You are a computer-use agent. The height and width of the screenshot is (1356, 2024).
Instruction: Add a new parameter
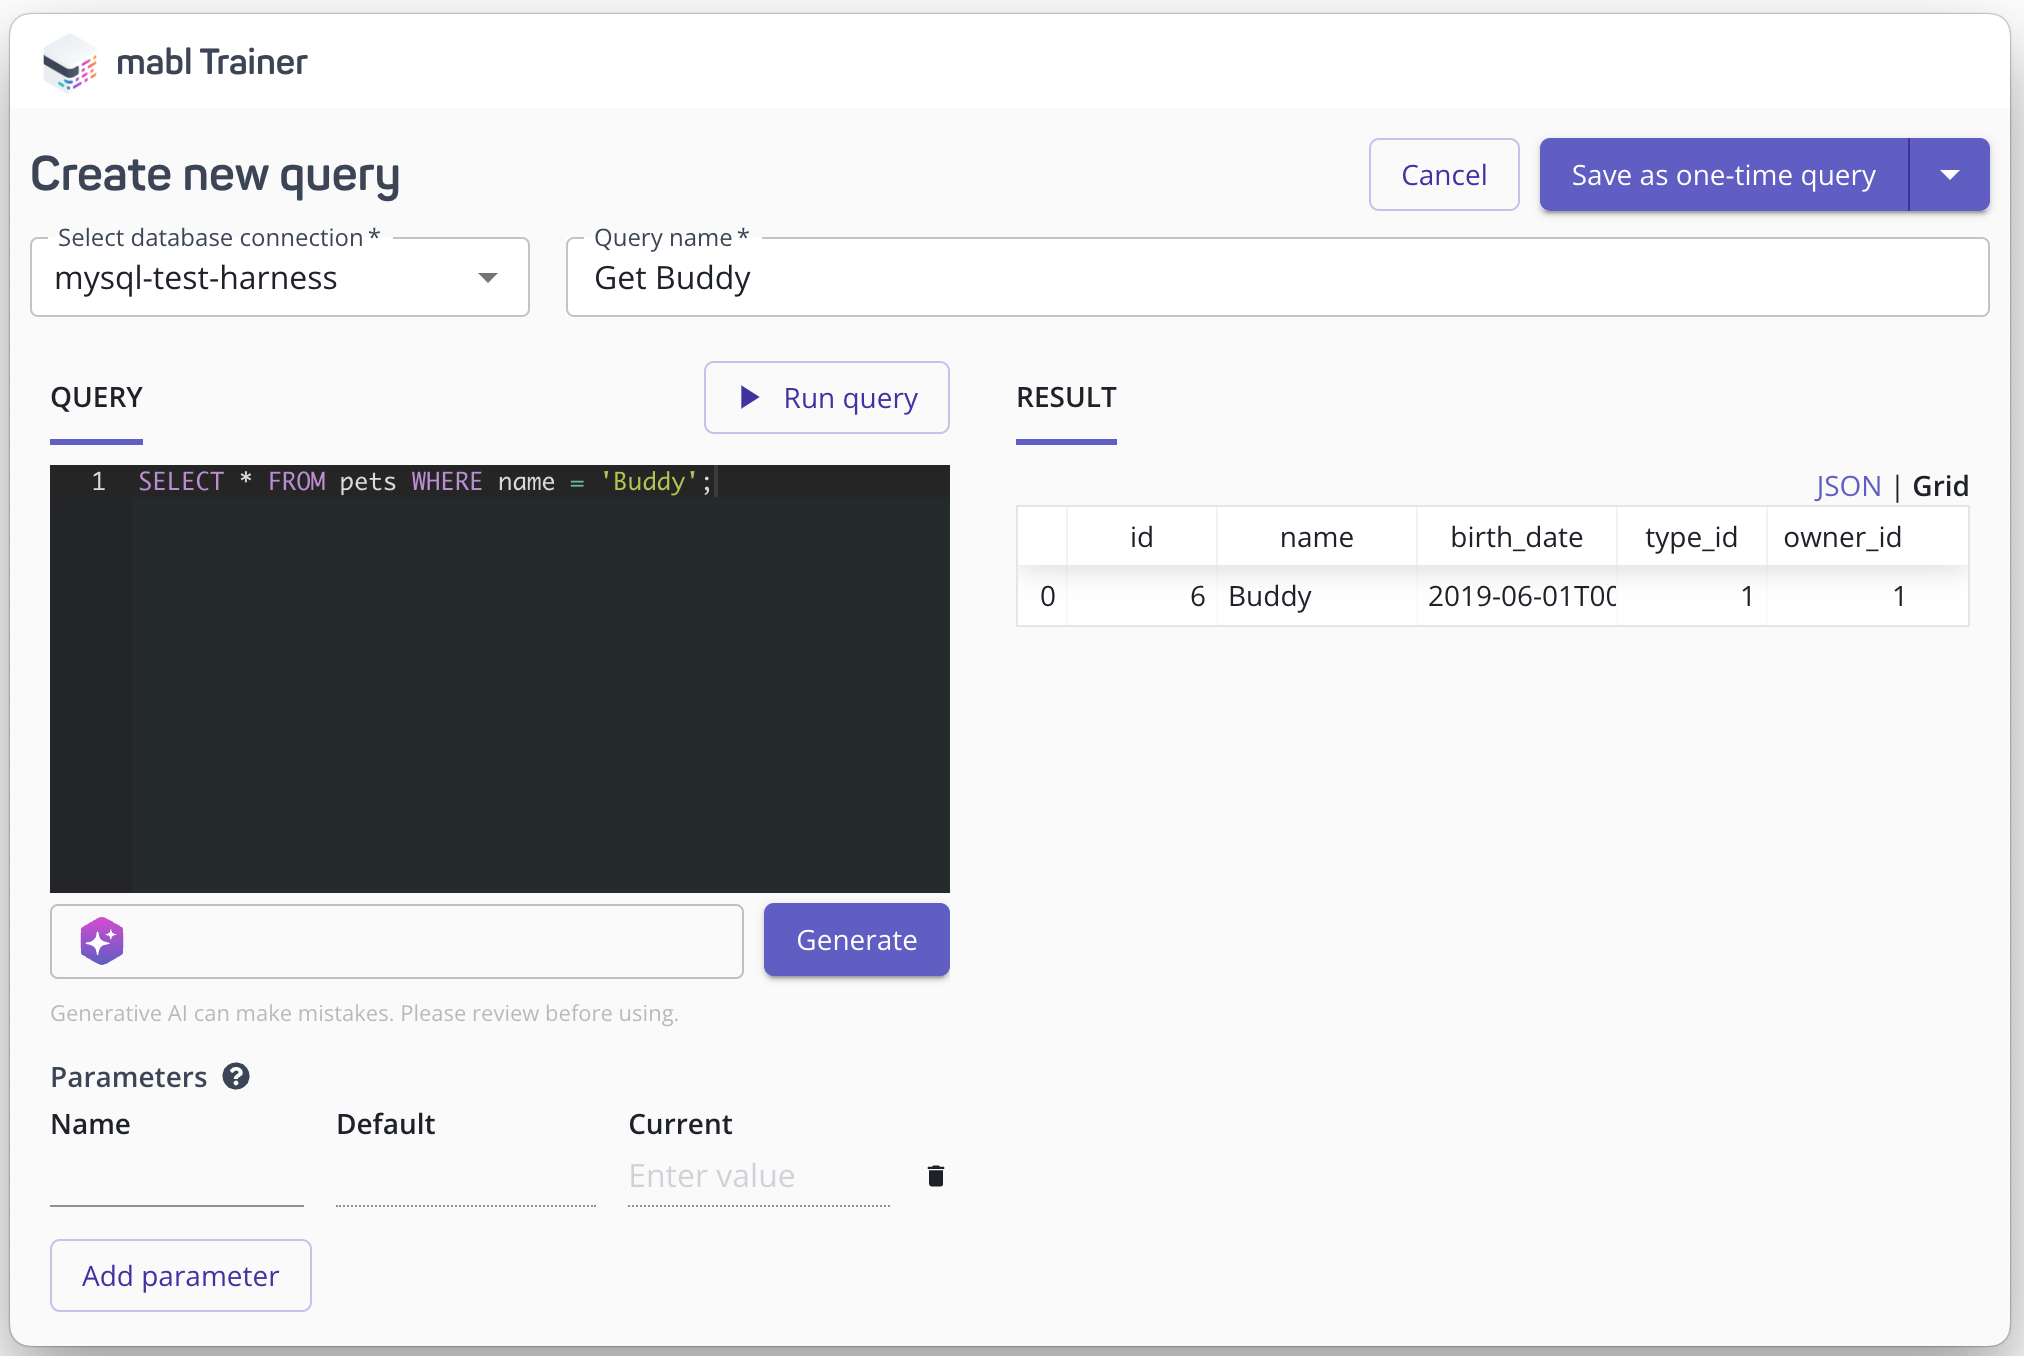[x=181, y=1276]
